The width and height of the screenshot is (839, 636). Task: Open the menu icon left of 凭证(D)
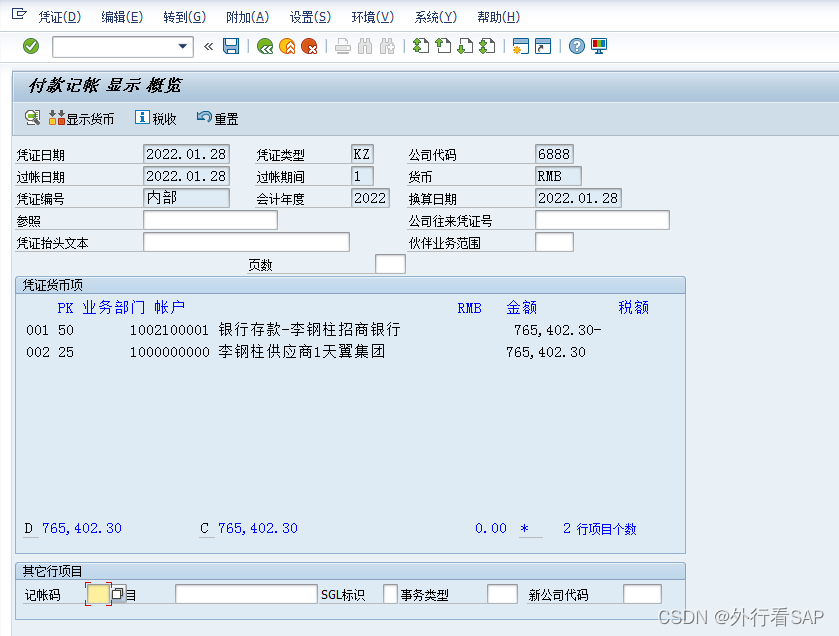click(x=19, y=14)
